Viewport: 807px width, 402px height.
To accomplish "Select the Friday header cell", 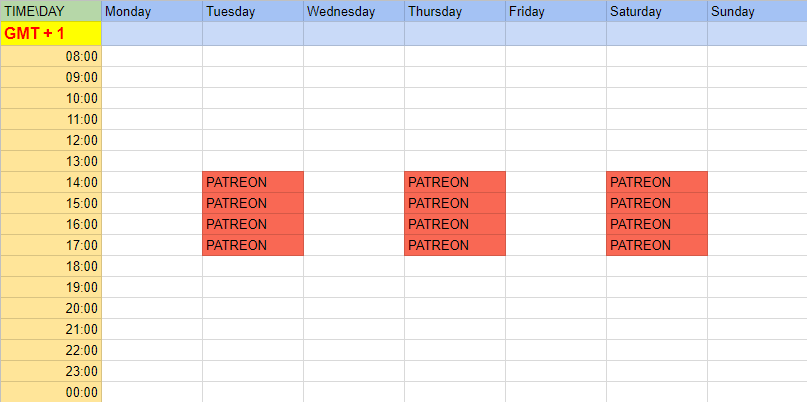I will point(556,11).
